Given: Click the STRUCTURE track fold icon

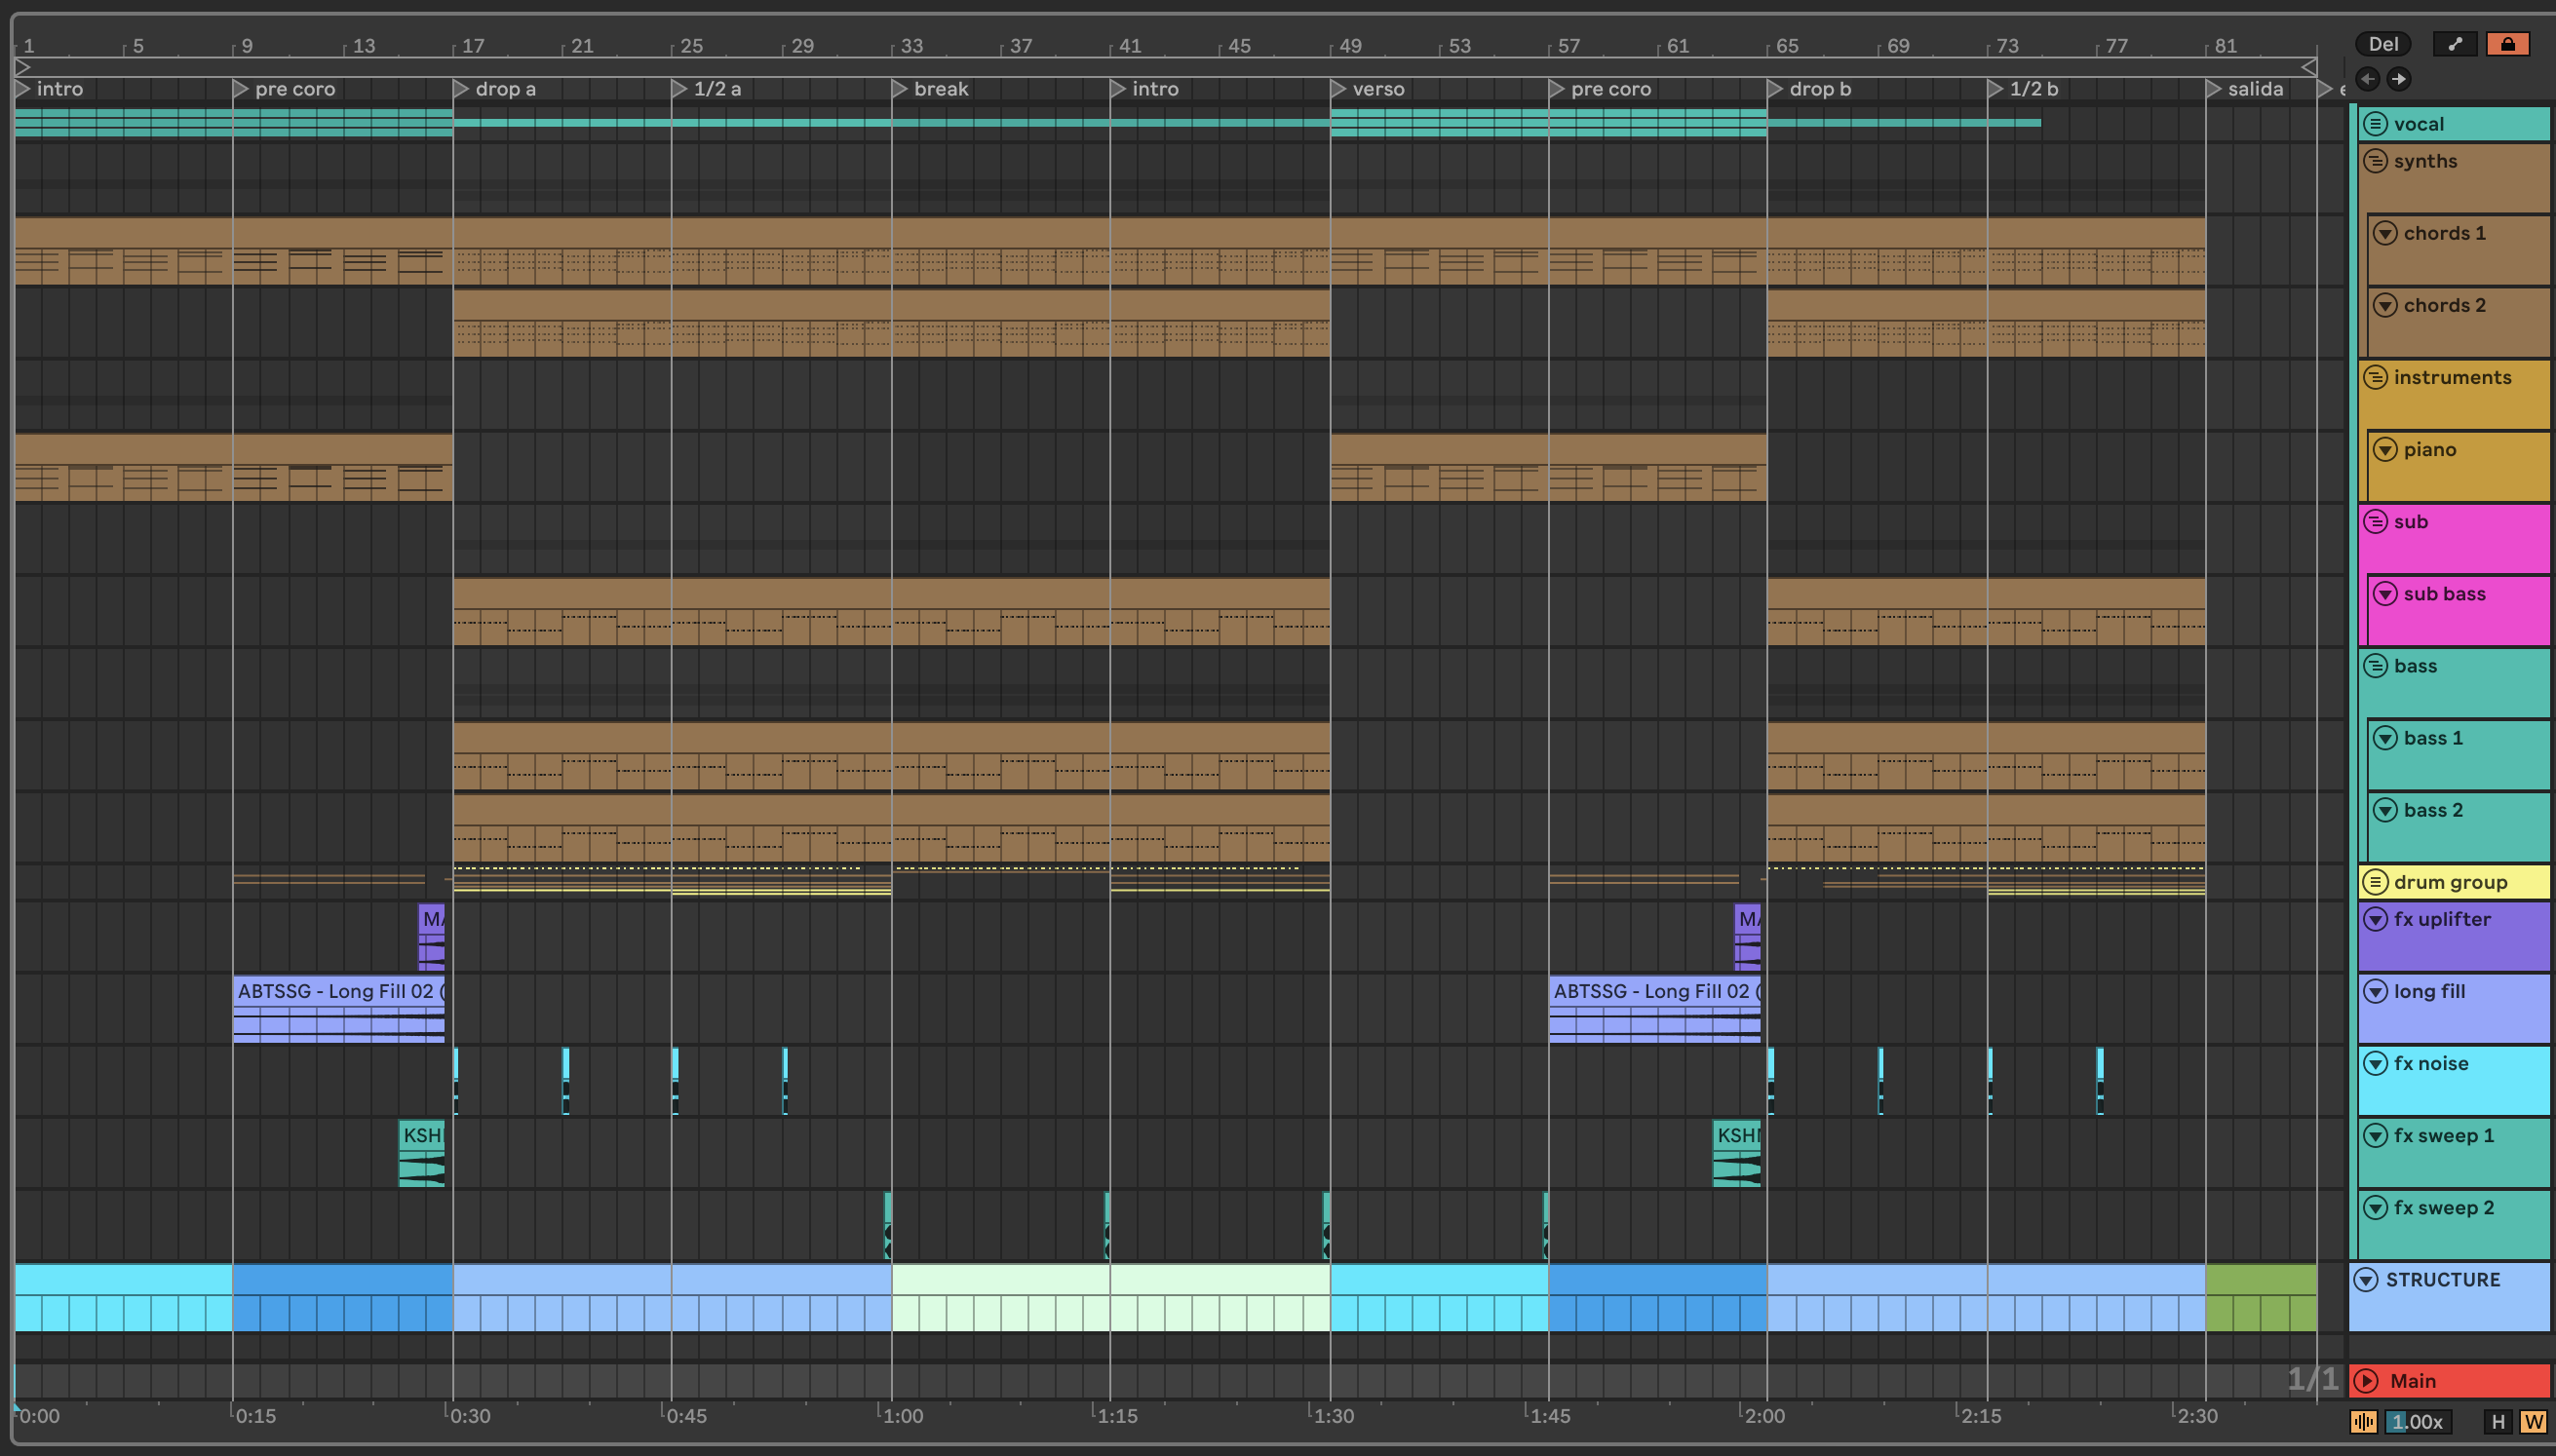Looking at the screenshot, I should tap(2366, 1280).
